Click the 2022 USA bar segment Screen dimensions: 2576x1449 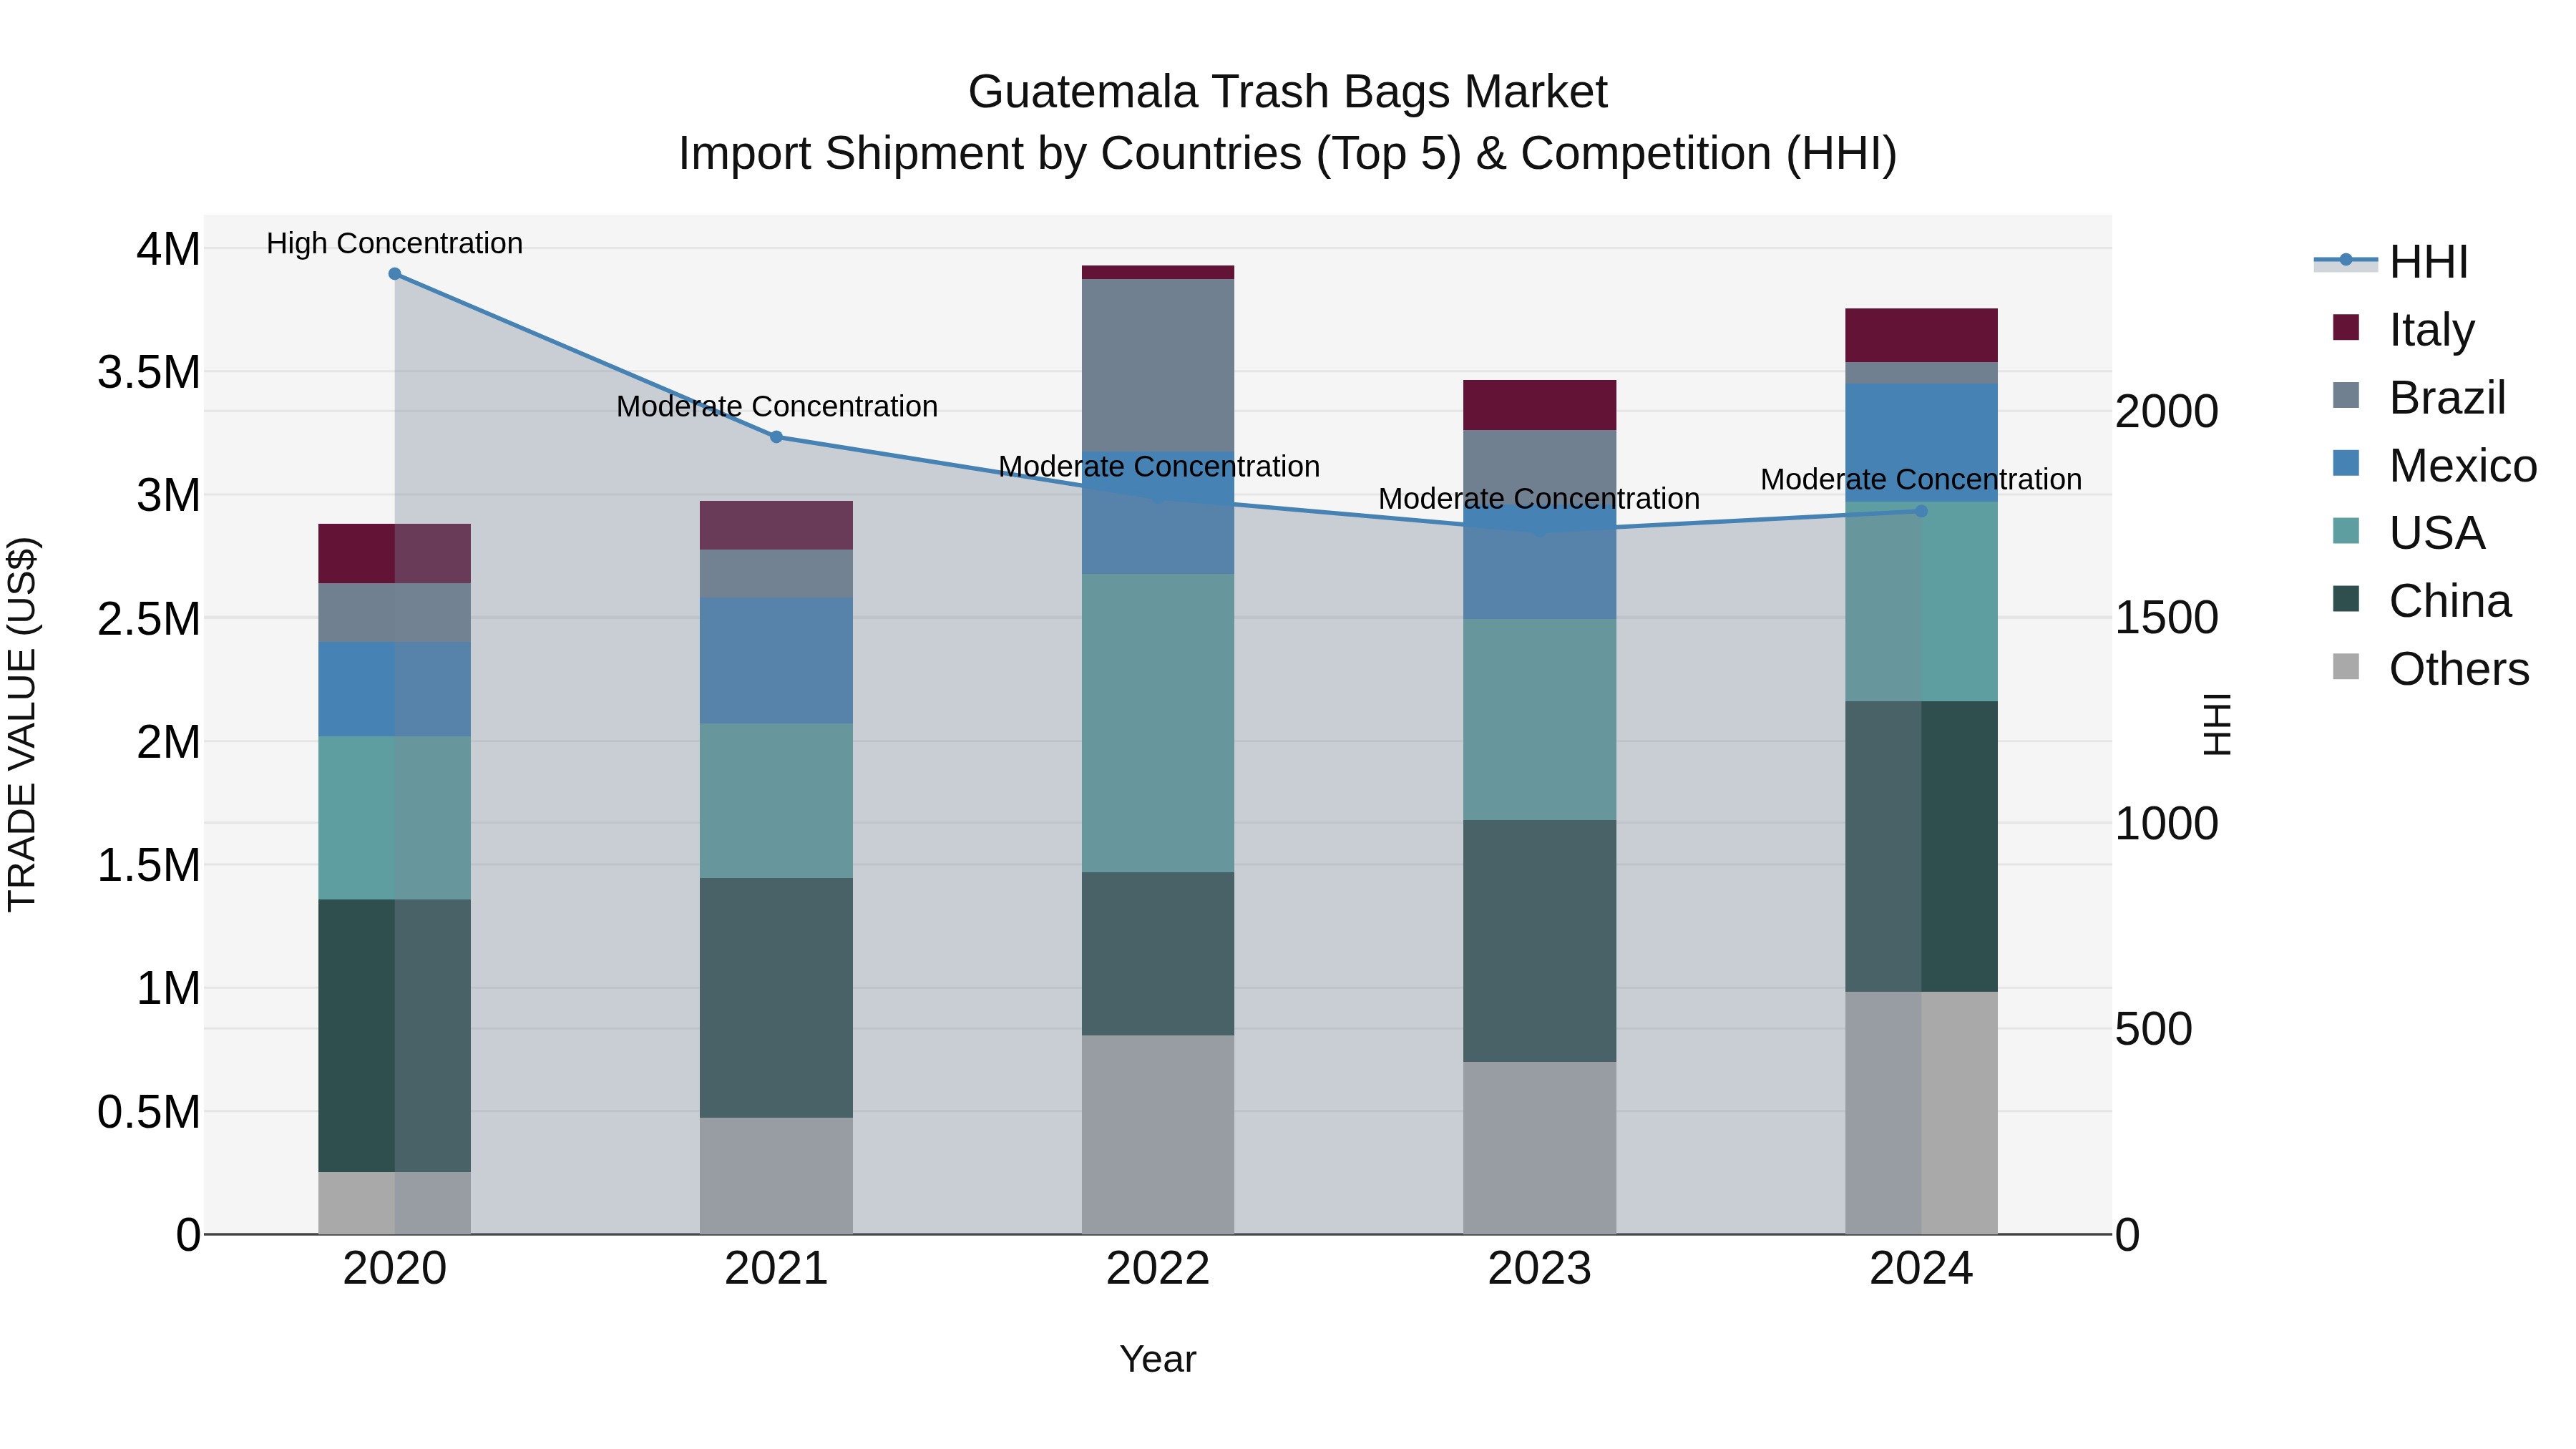[x=1158, y=723]
